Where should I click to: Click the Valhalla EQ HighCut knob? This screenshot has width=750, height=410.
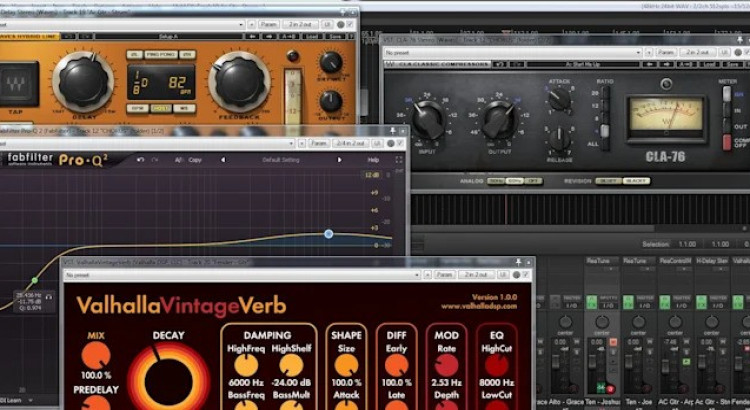497,364
